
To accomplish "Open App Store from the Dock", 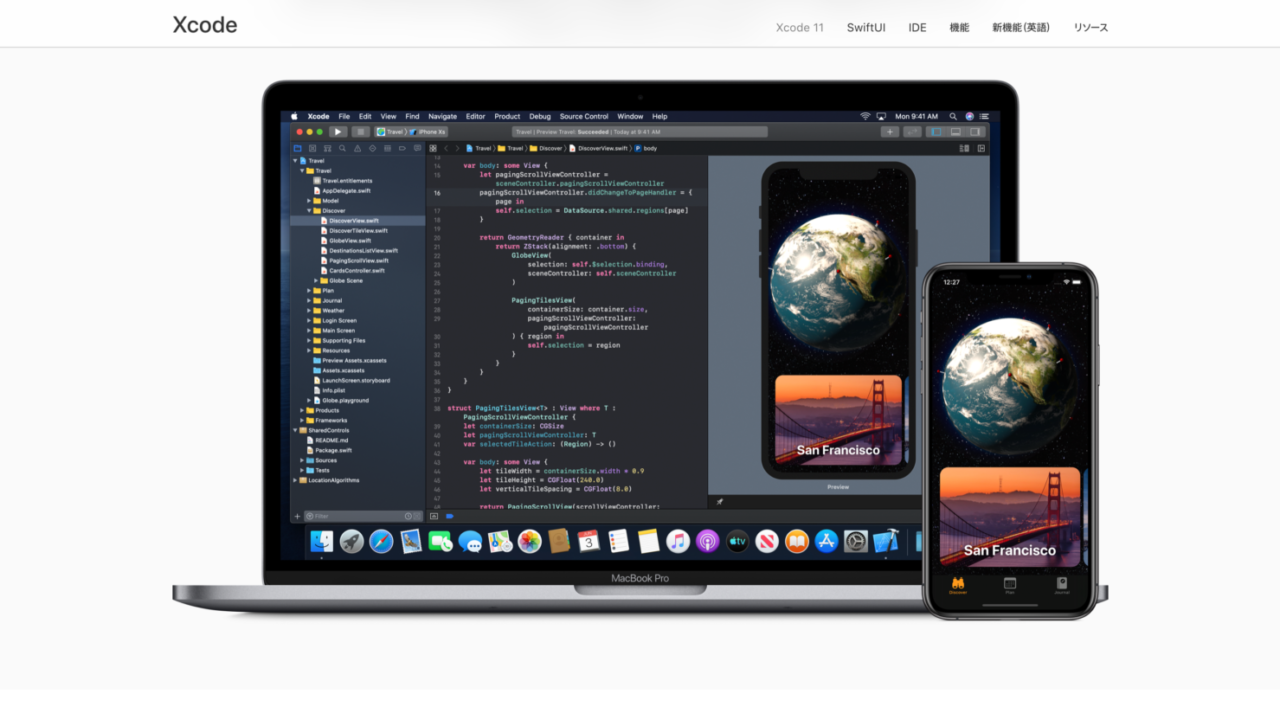I will point(826,541).
